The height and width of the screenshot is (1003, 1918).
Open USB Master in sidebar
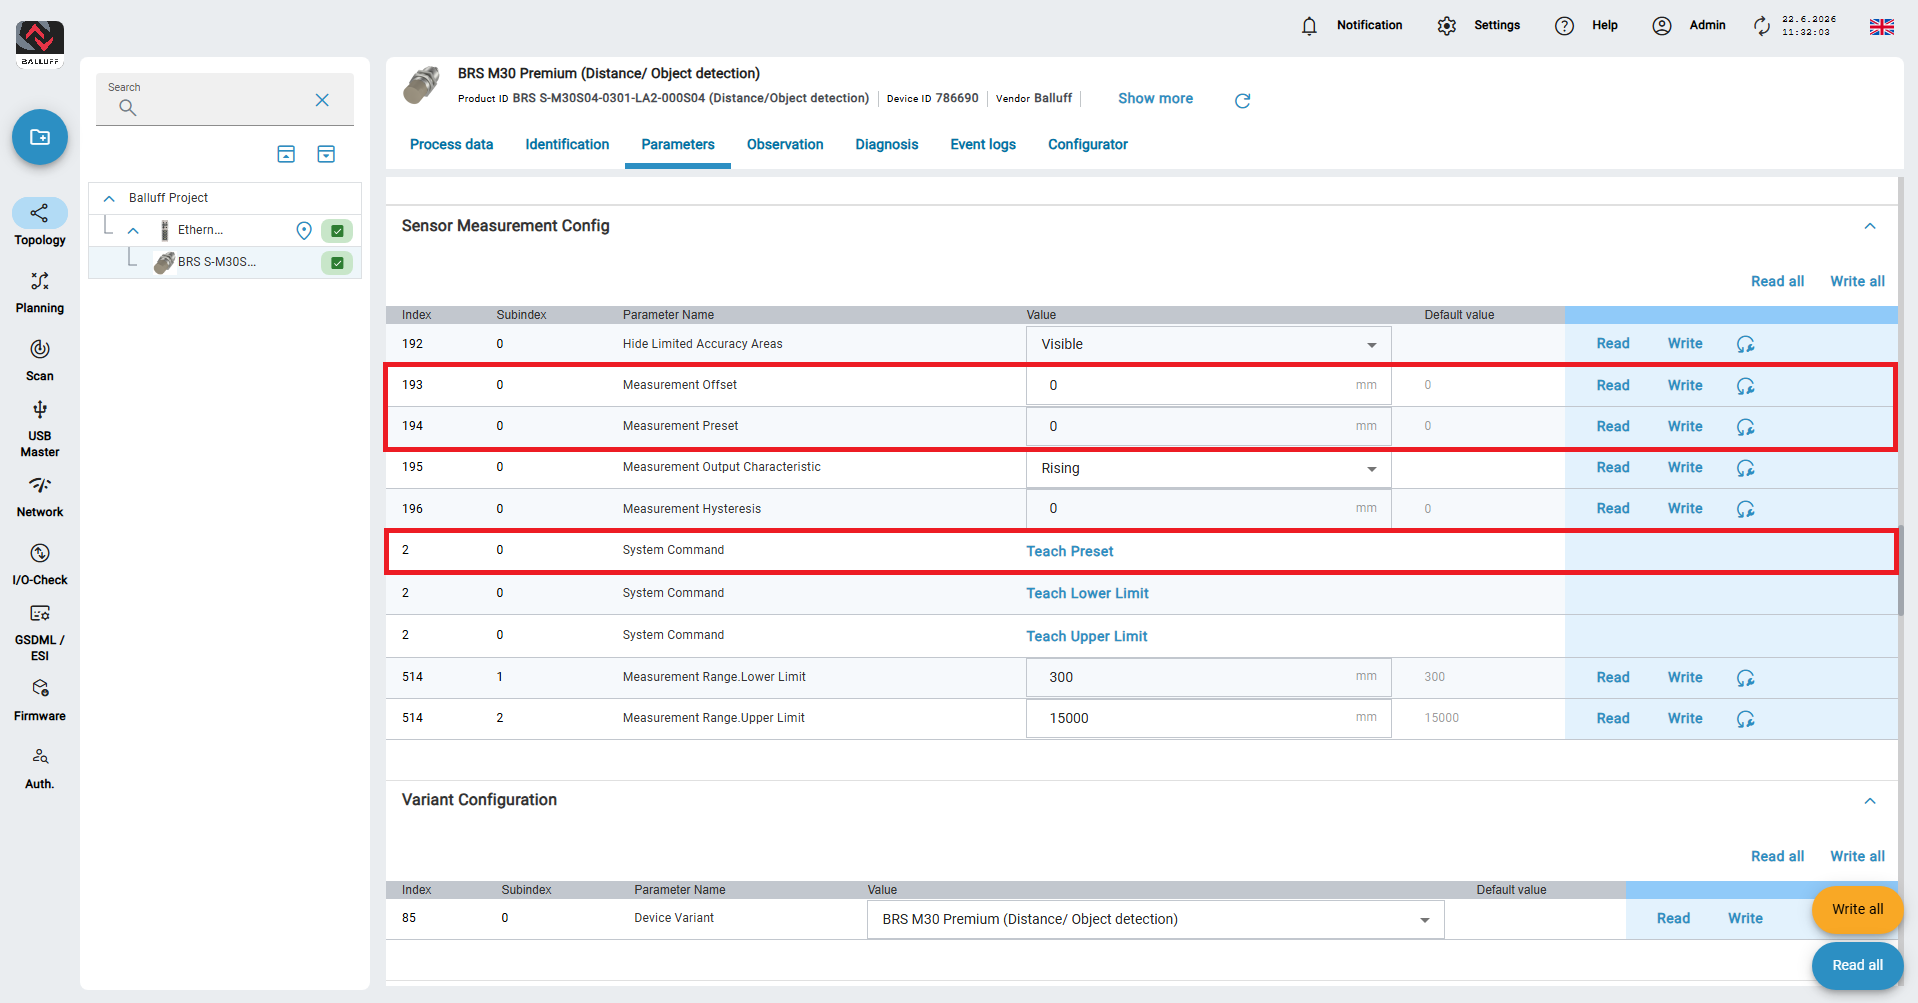(40, 428)
